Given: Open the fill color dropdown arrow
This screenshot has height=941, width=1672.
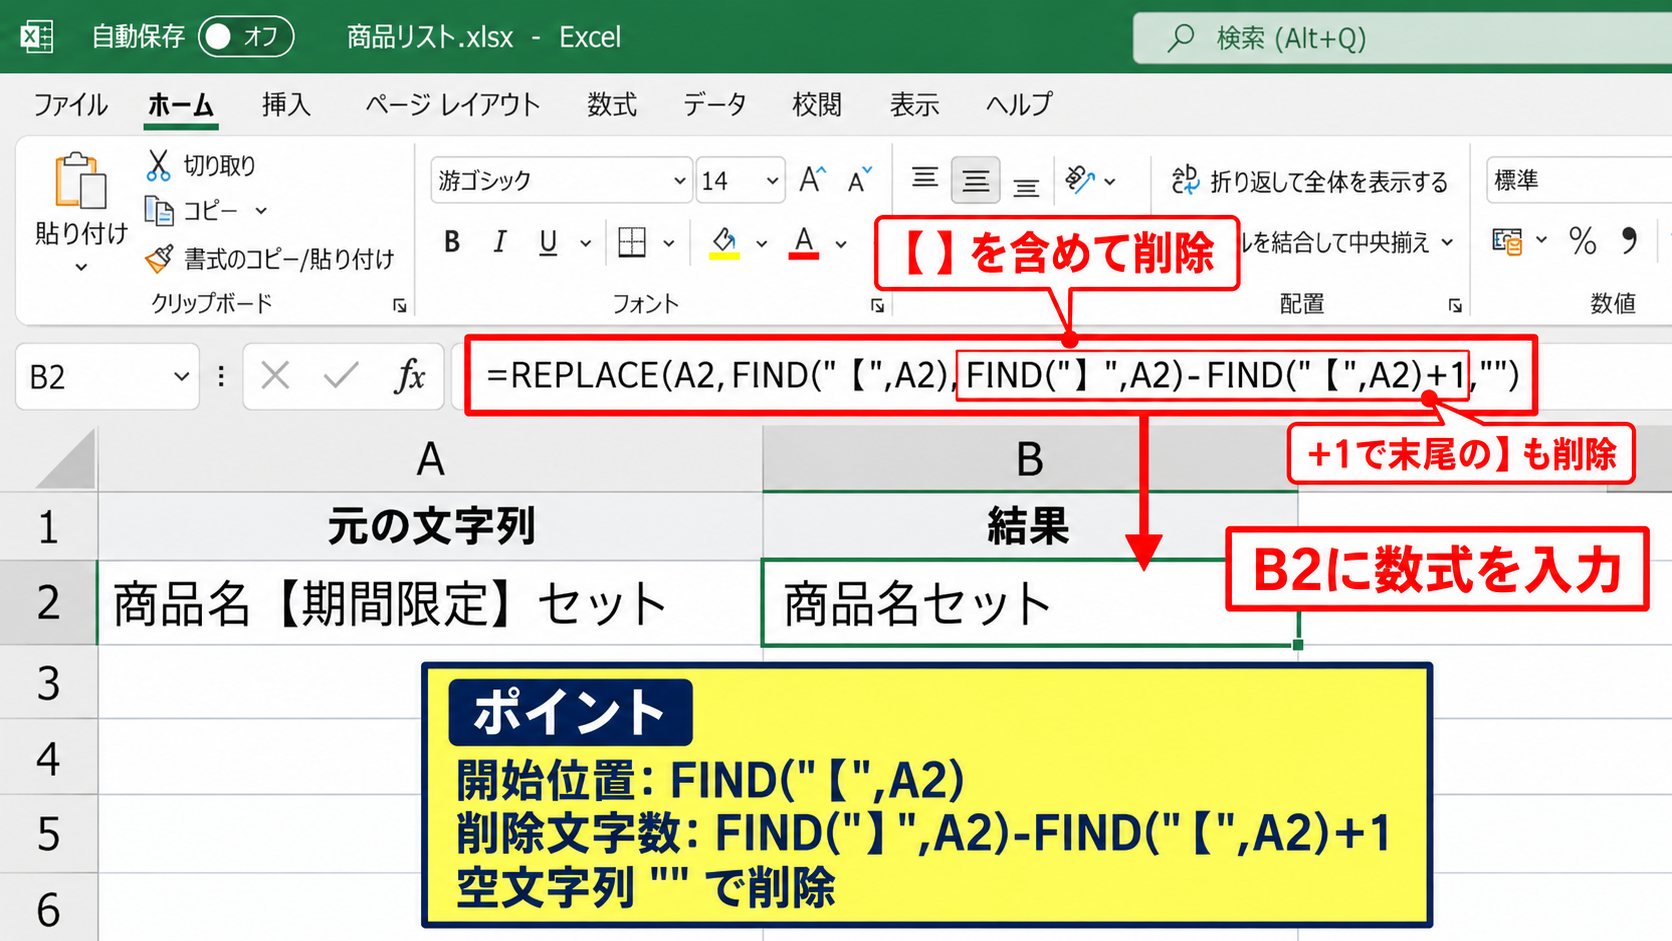Looking at the screenshot, I should point(761,242).
